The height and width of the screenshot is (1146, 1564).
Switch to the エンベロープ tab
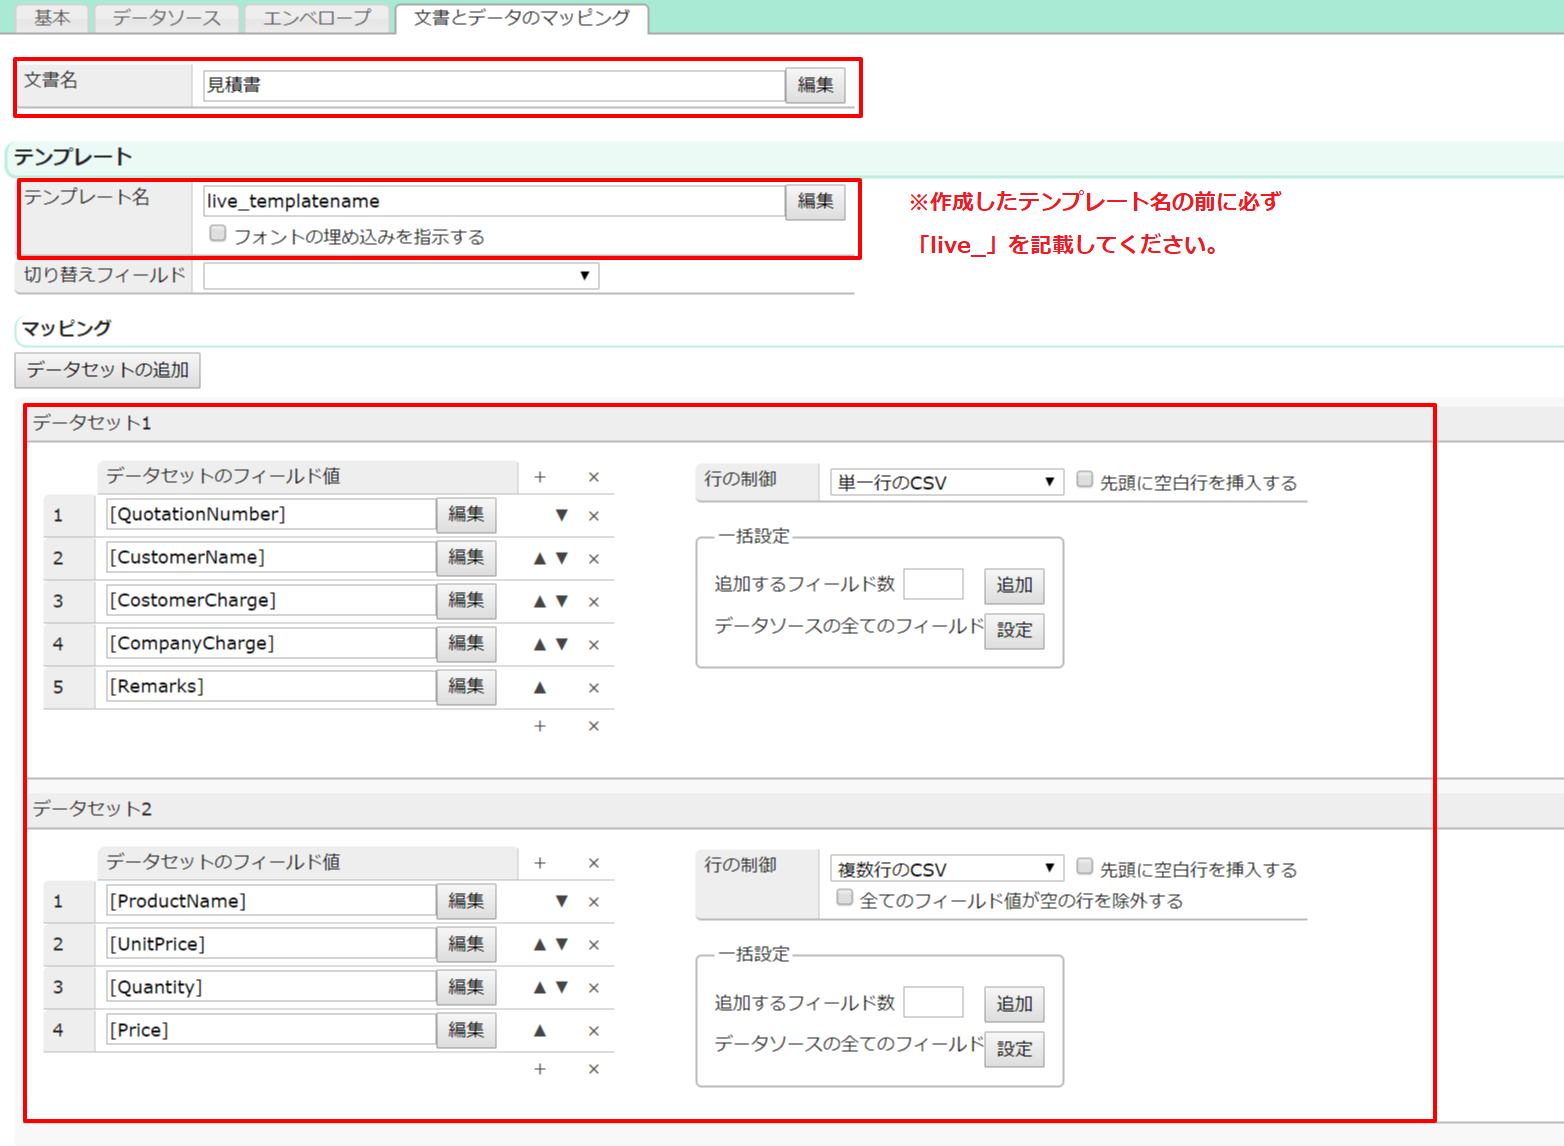(317, 18)
